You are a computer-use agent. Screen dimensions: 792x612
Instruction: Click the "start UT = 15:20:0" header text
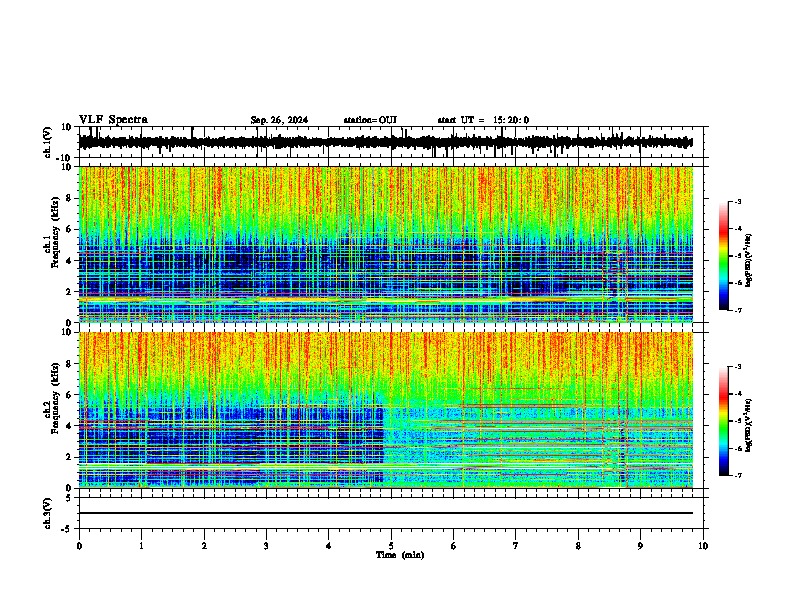(x=483, y=120)
